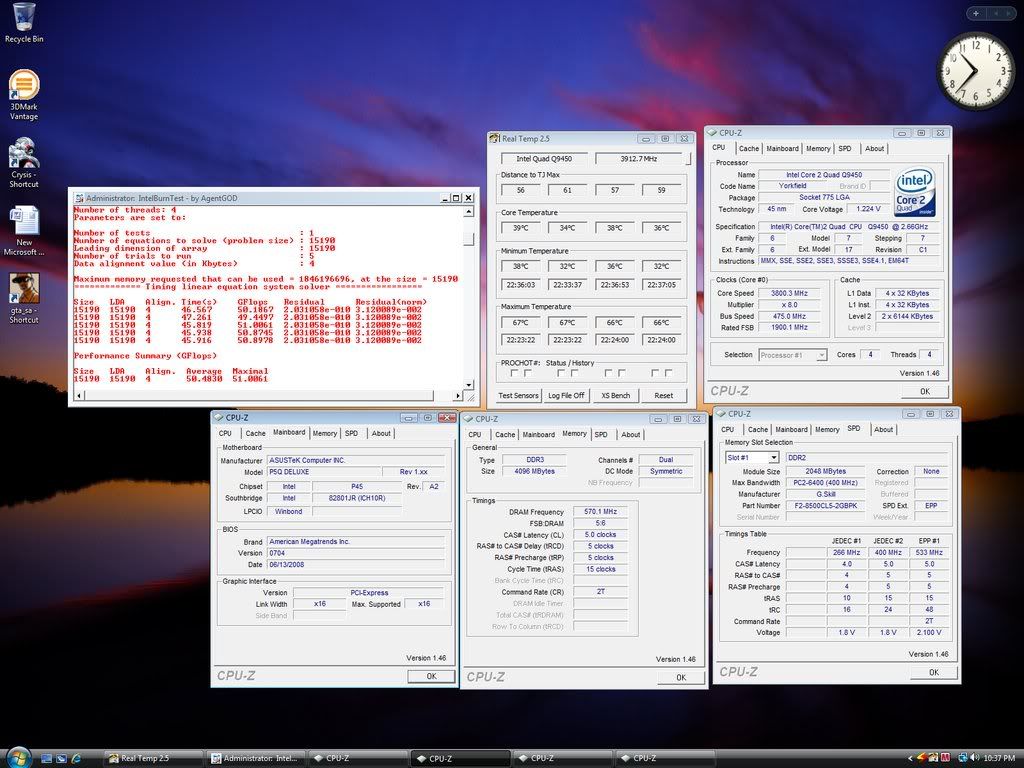Image resolution: width=1024 pixels, height=768 pixels.
Task: Click the BIOS date 06/13/2008 value
Action: (x=356, y=565)
